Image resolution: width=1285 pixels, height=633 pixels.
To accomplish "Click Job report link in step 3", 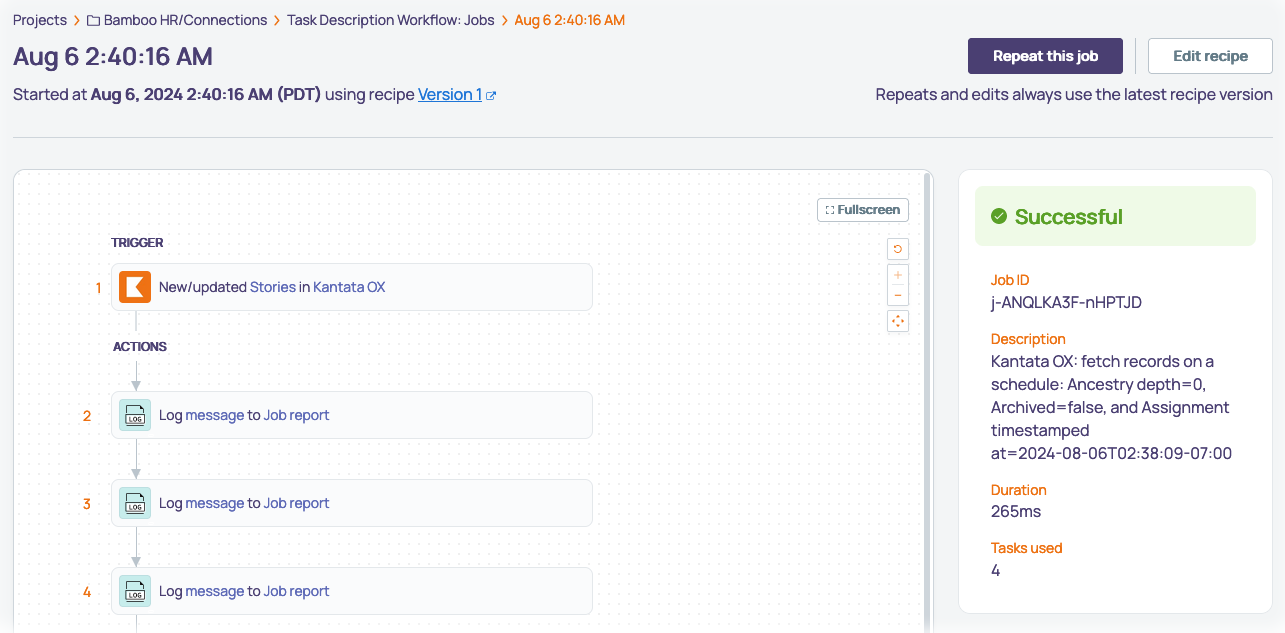I will pyautogui.click(x=296, y=503).
